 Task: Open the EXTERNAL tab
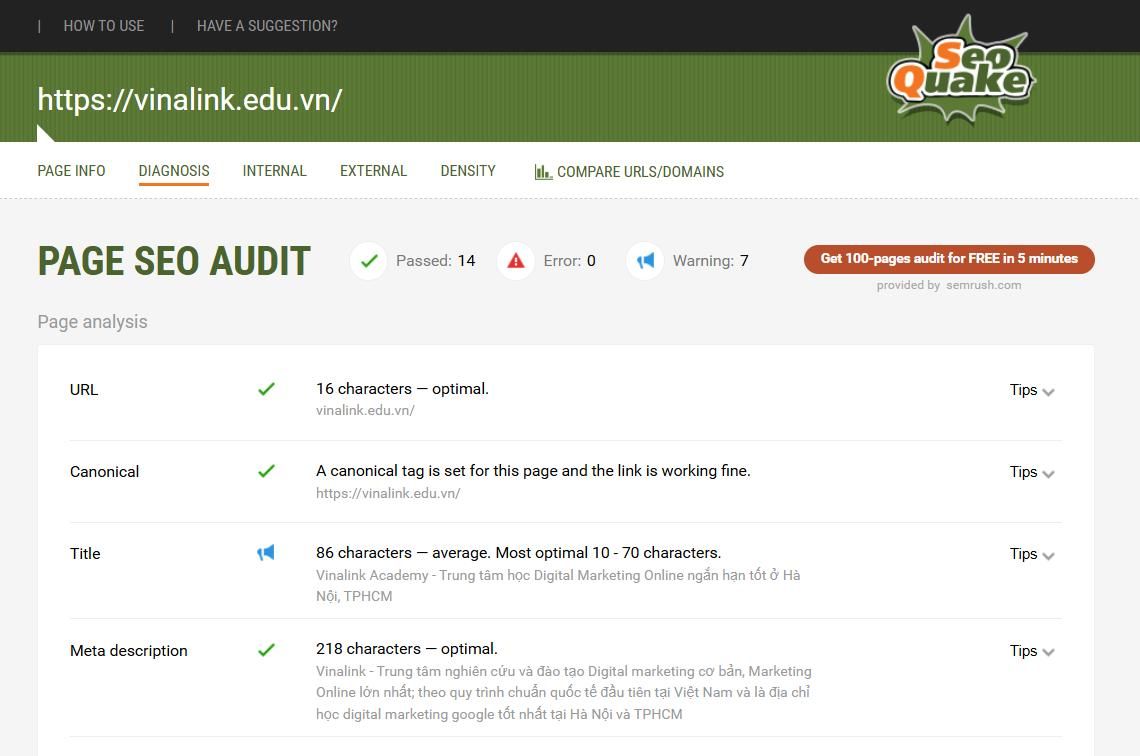point(373,171)
